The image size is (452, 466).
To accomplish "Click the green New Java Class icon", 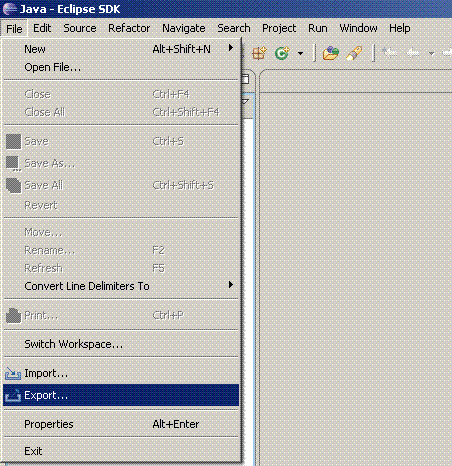I will 282,53.
